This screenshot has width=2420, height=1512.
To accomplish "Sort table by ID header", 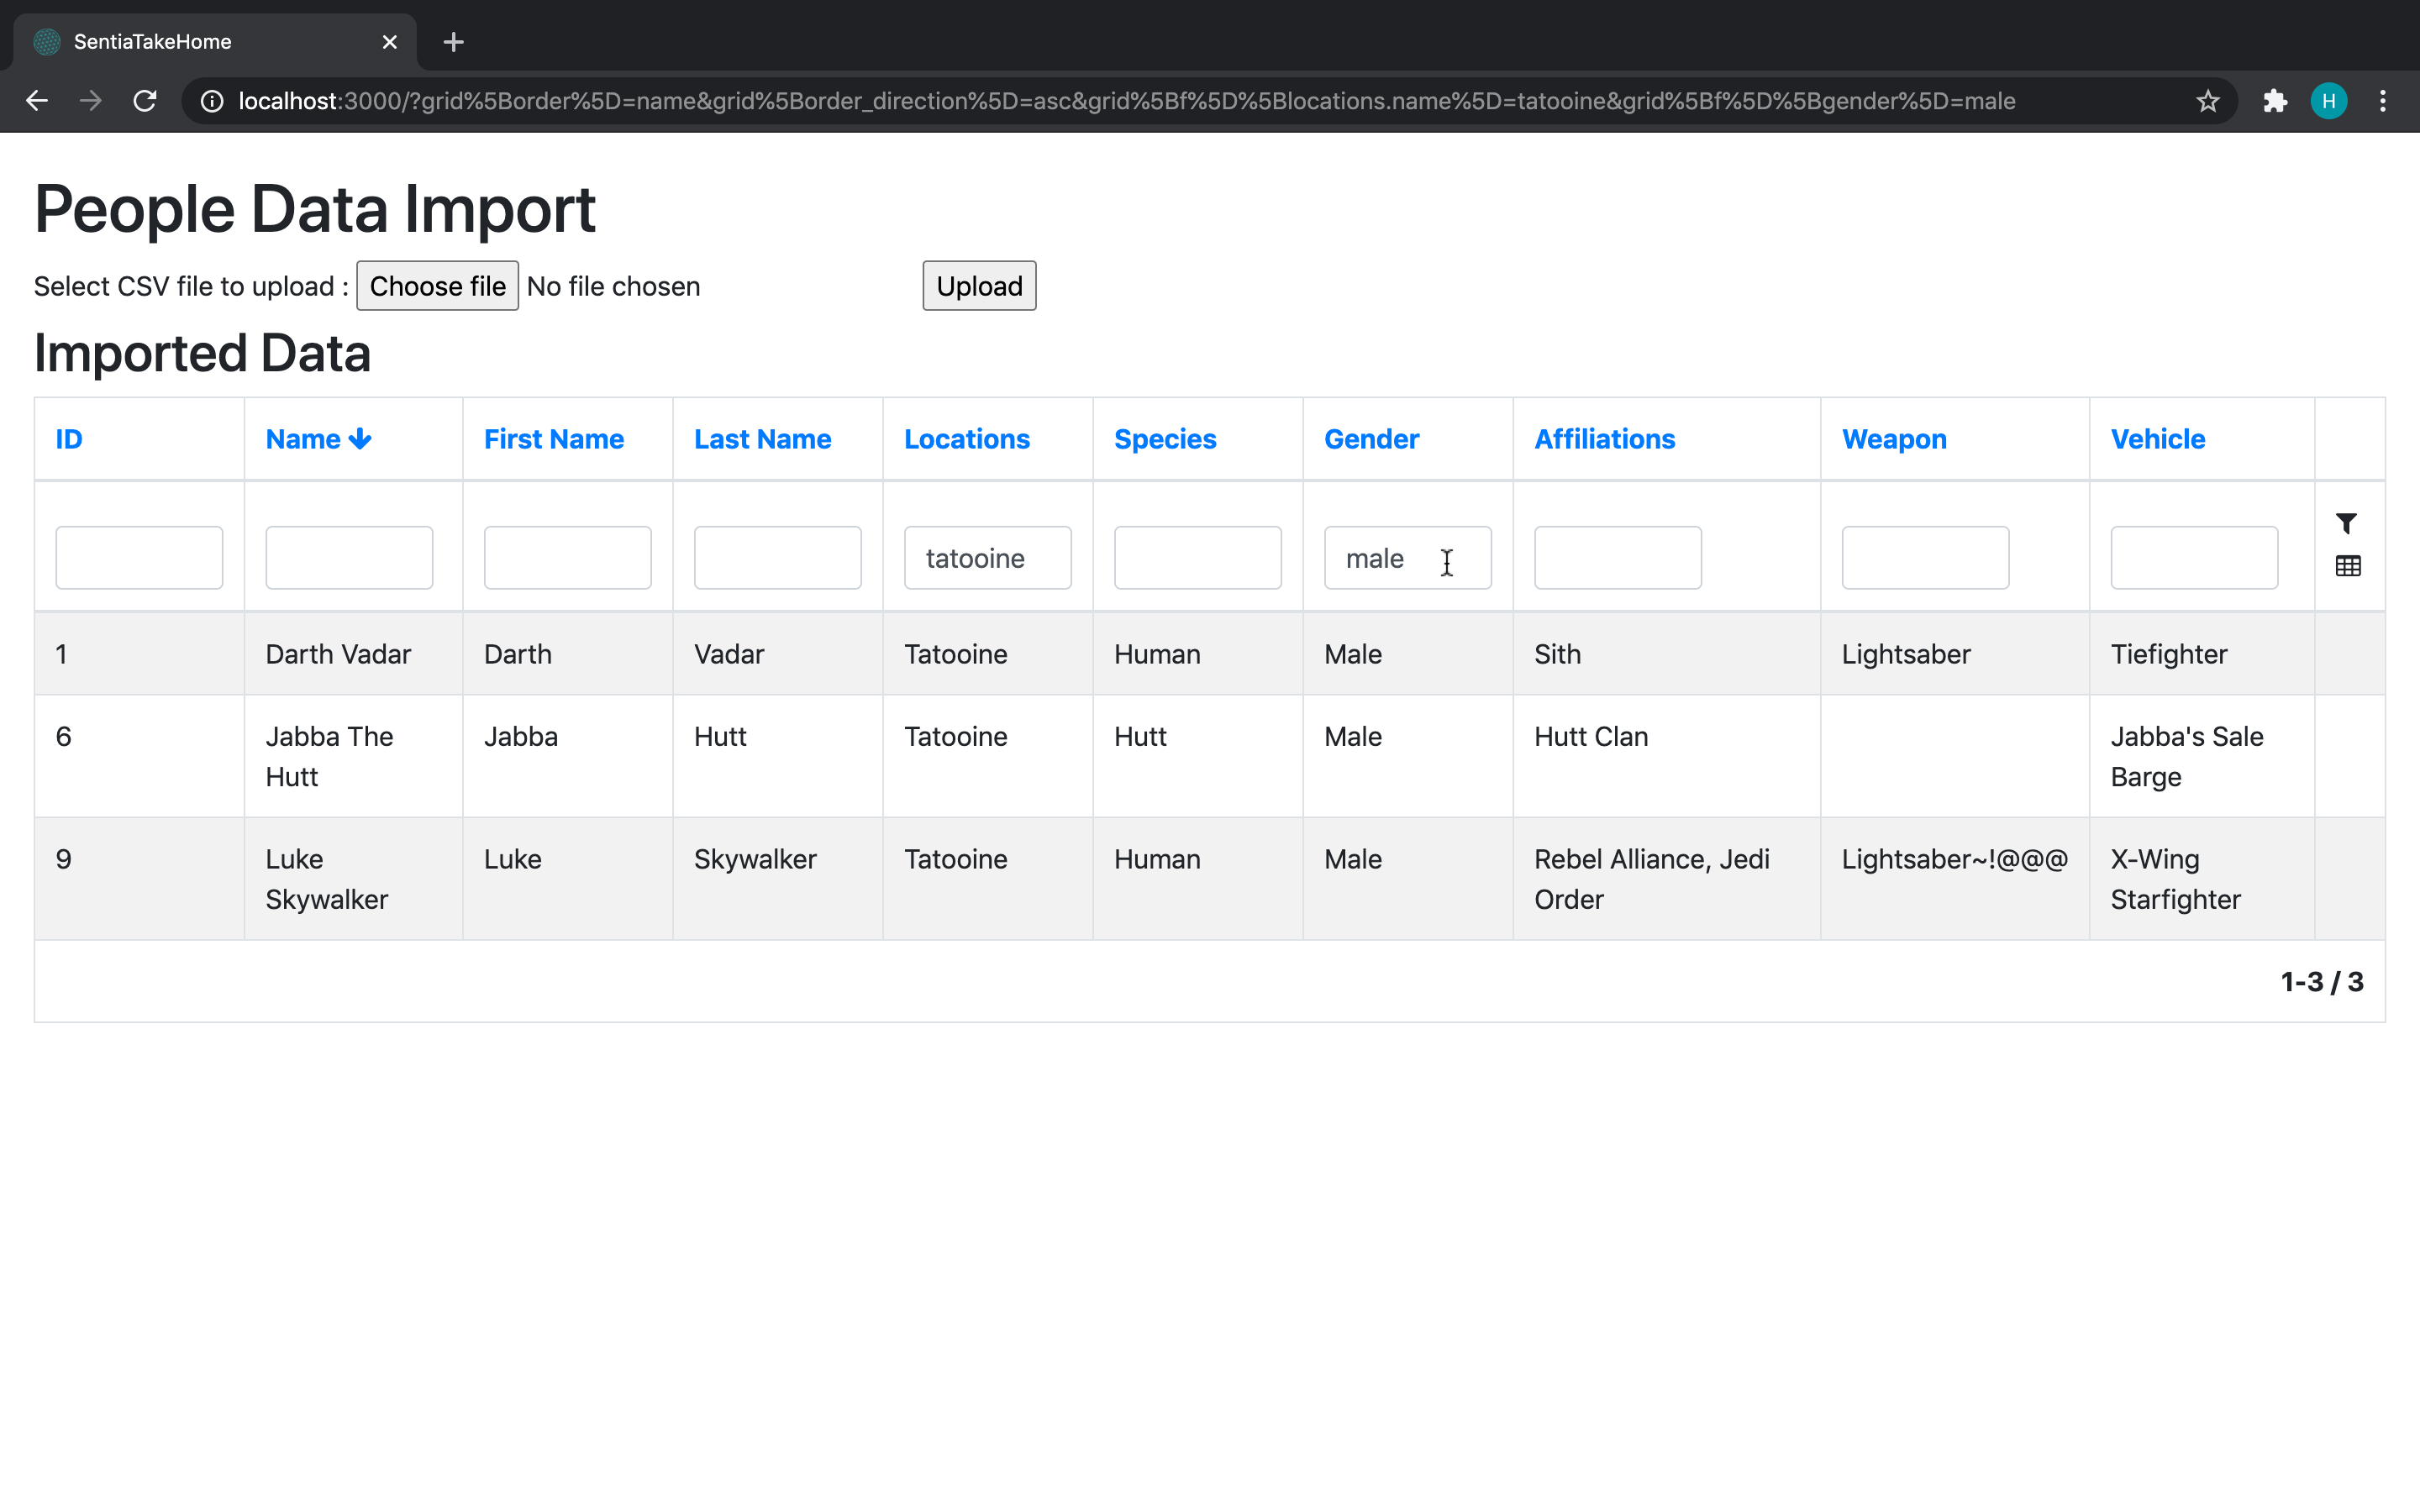I will (x=69, y=439).
